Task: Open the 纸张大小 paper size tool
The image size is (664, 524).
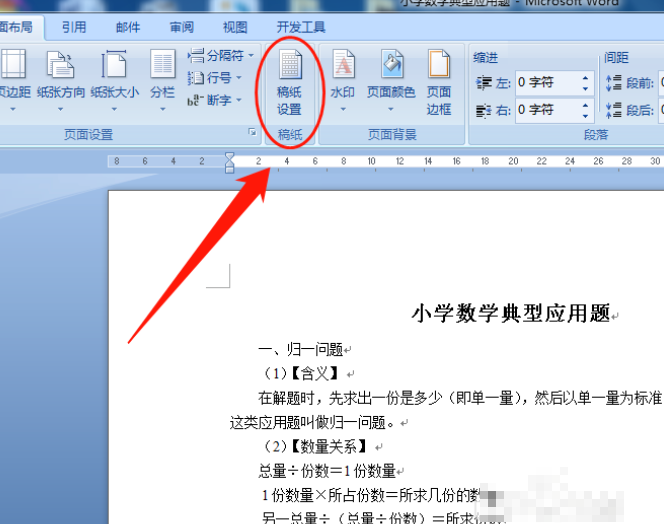Action: pyautogui.click(x=114, y=80)
